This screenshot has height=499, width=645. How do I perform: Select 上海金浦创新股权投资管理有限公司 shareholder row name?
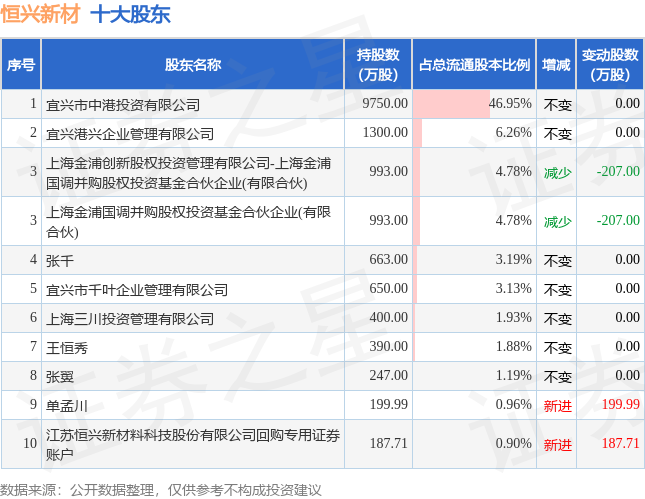point(188,173)
